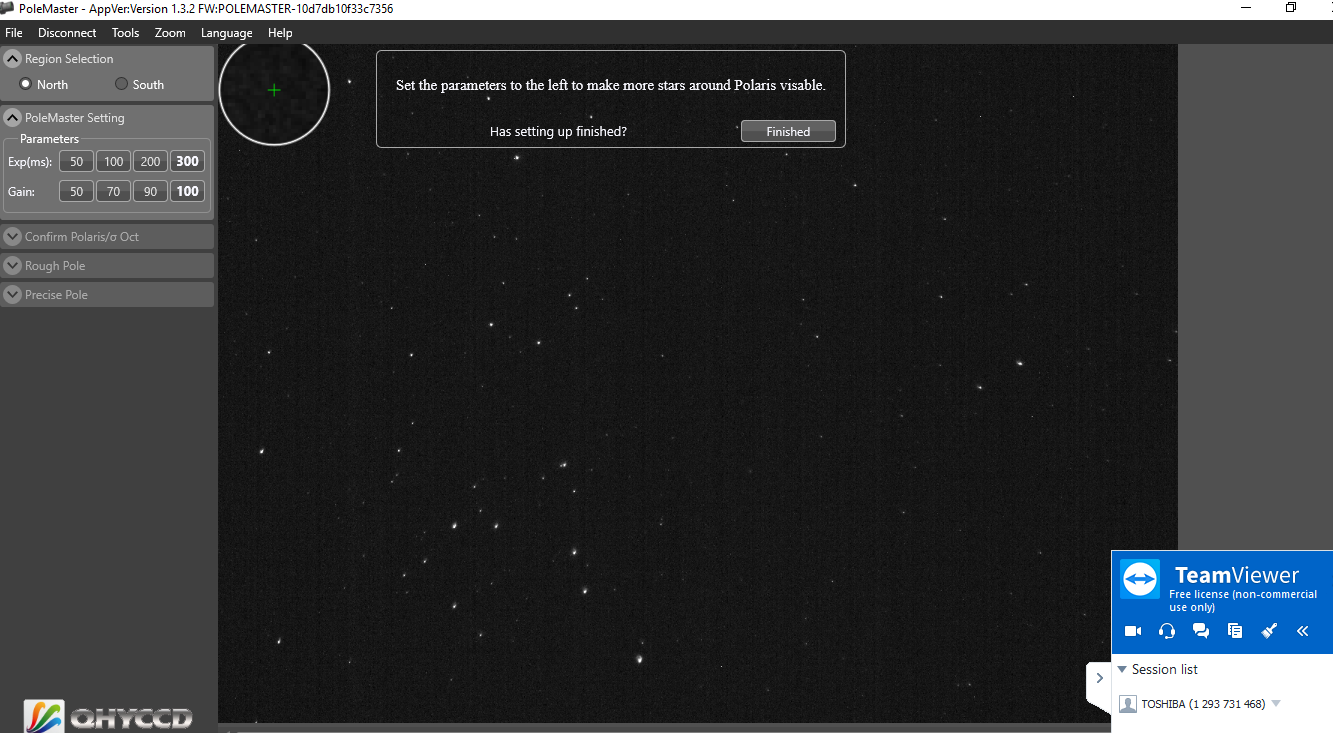Screen dimensions: 1333x733
Task: Set exposure to 200 ms
Action: (x=150, y=162)
